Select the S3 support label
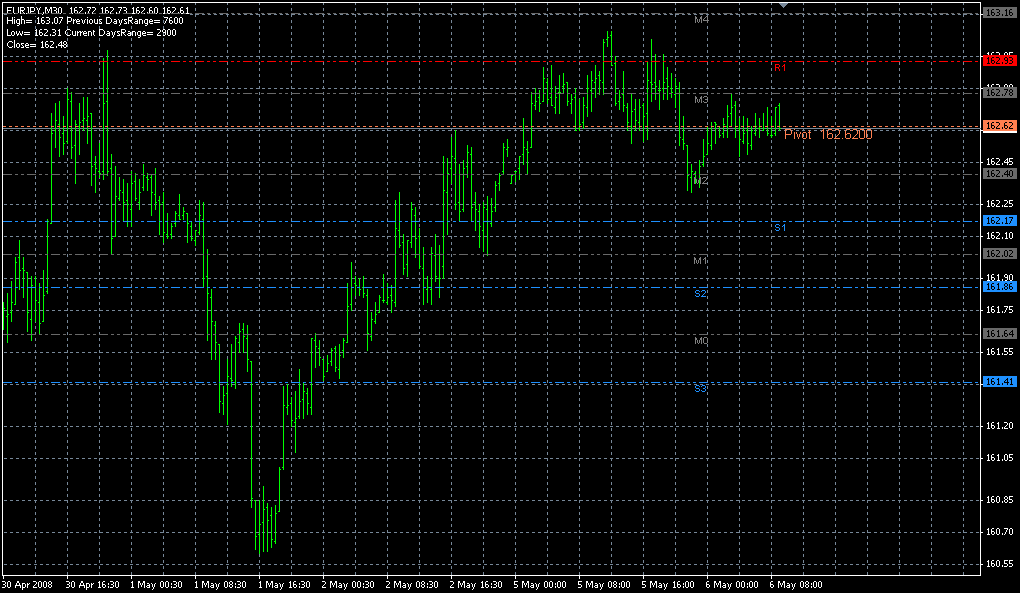1022x594 pixels. click(x=701, y=388)
